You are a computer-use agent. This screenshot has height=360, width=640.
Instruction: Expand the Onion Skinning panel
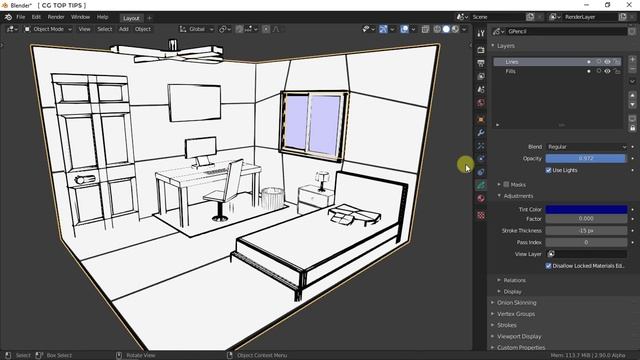click(493, 303)
